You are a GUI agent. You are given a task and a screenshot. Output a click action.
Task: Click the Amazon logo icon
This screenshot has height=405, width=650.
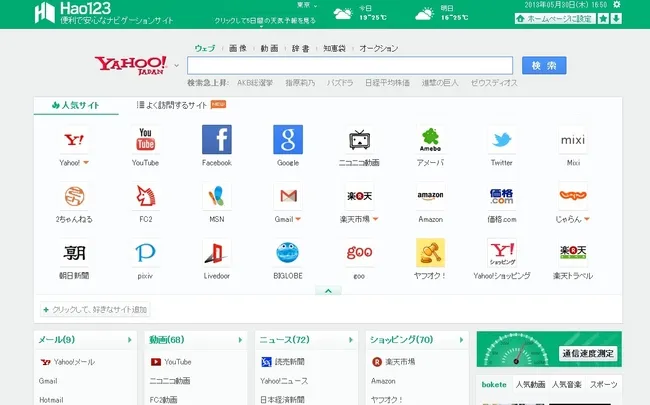pyautogui.click(x=430, y=196)
